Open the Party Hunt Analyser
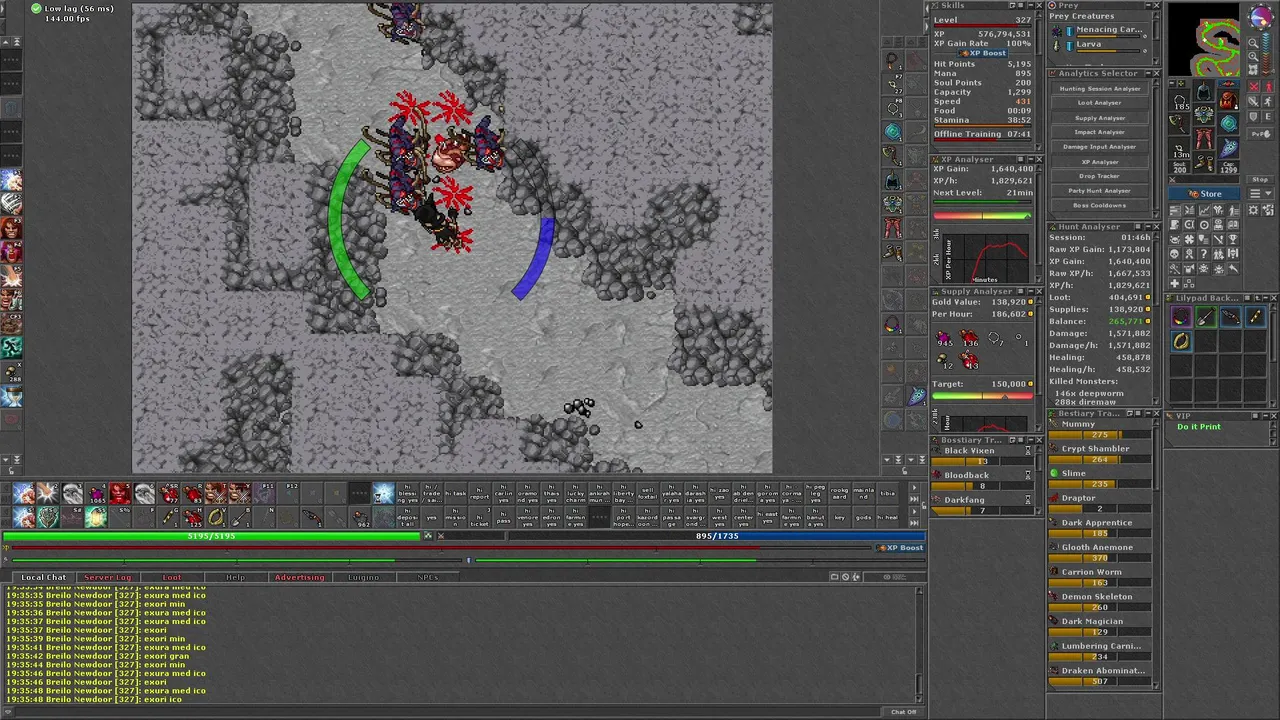This screenshot has height=720, width=1280. pyautogui.click(x=1100, y=190)
